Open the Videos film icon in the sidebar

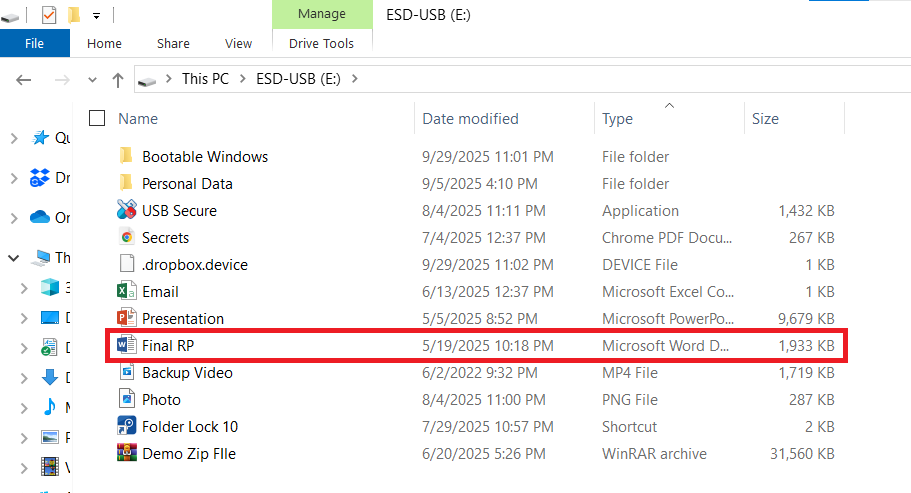[50, 466]
